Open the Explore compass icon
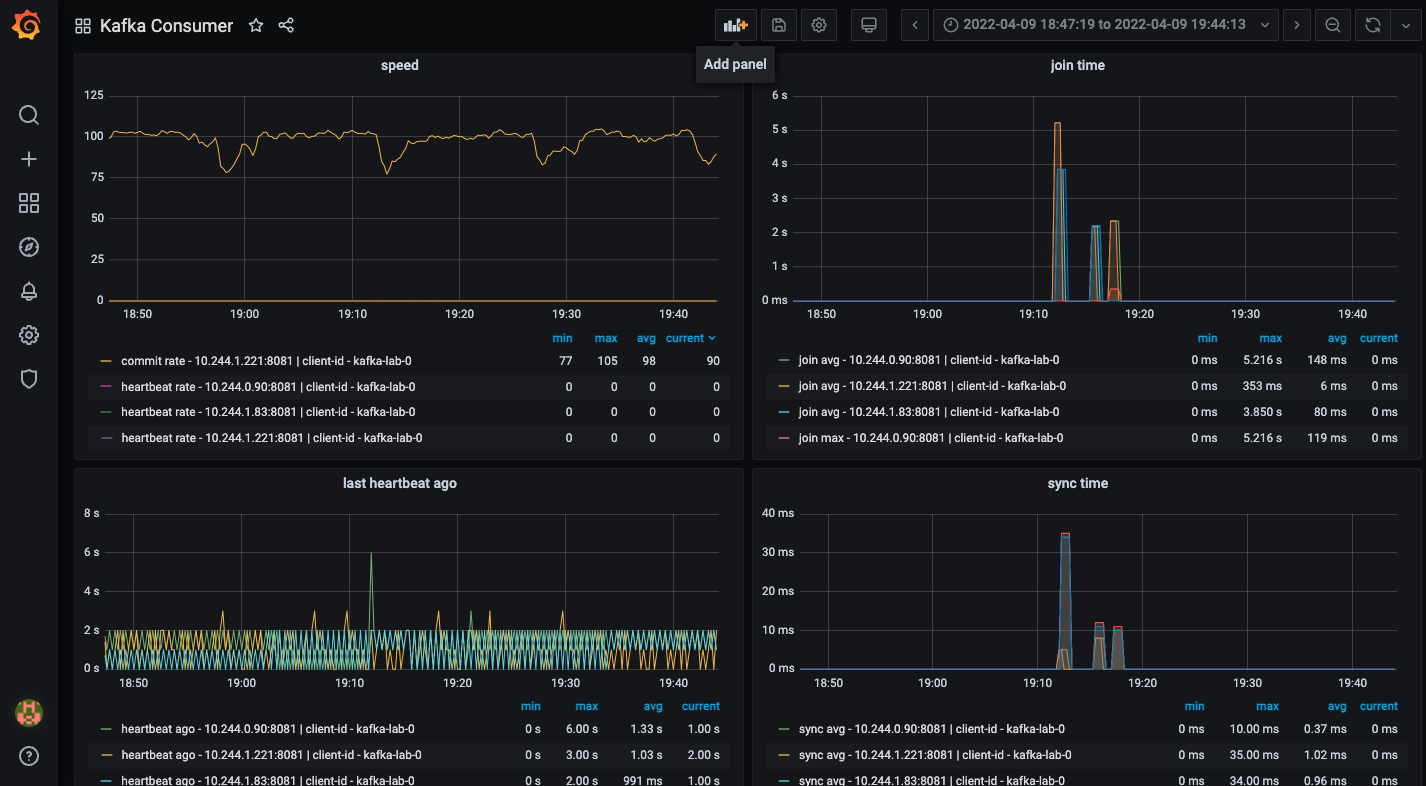 (29, 247)
